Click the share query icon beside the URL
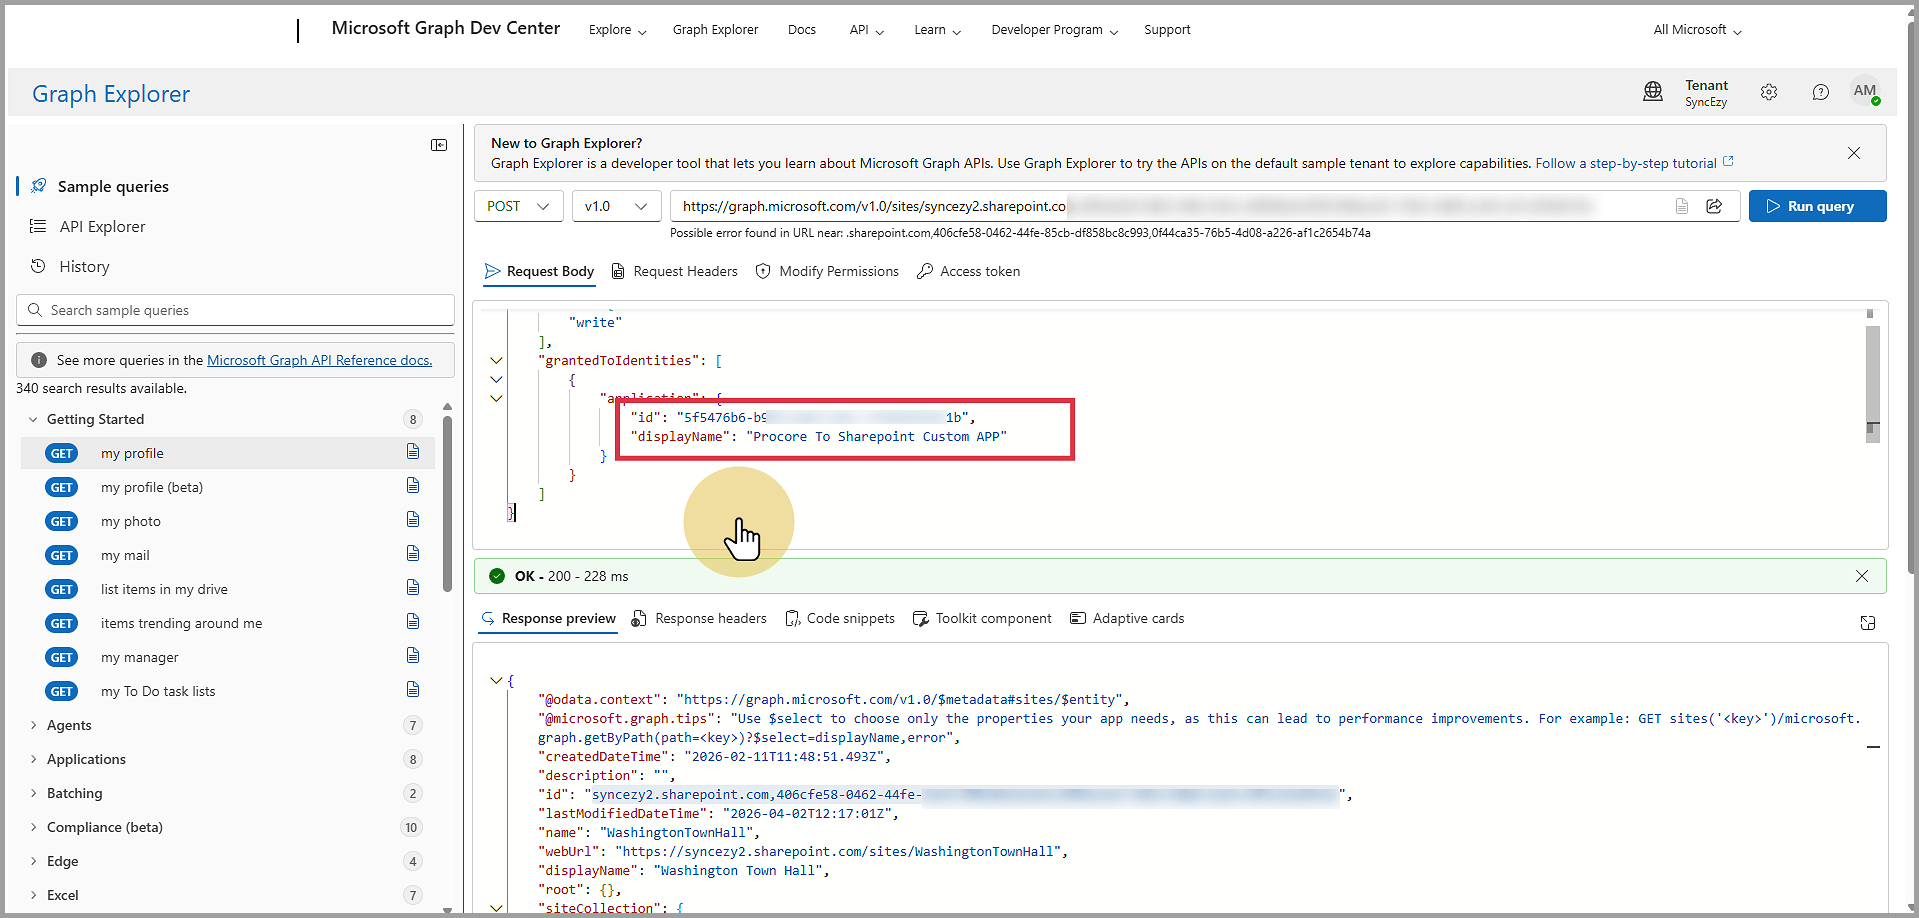The image size is (1919, 918). [1715, 206]
